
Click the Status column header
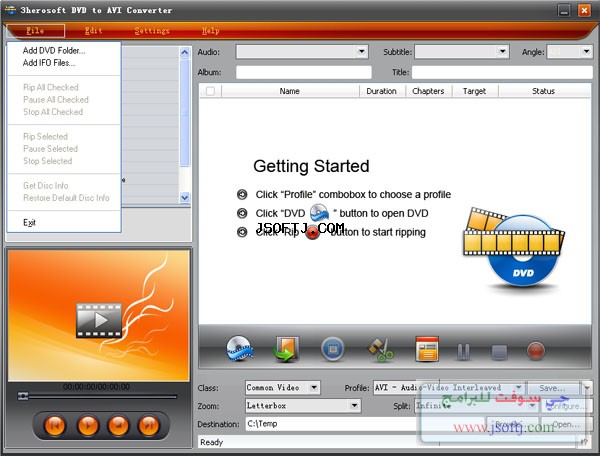pos(544,91)
